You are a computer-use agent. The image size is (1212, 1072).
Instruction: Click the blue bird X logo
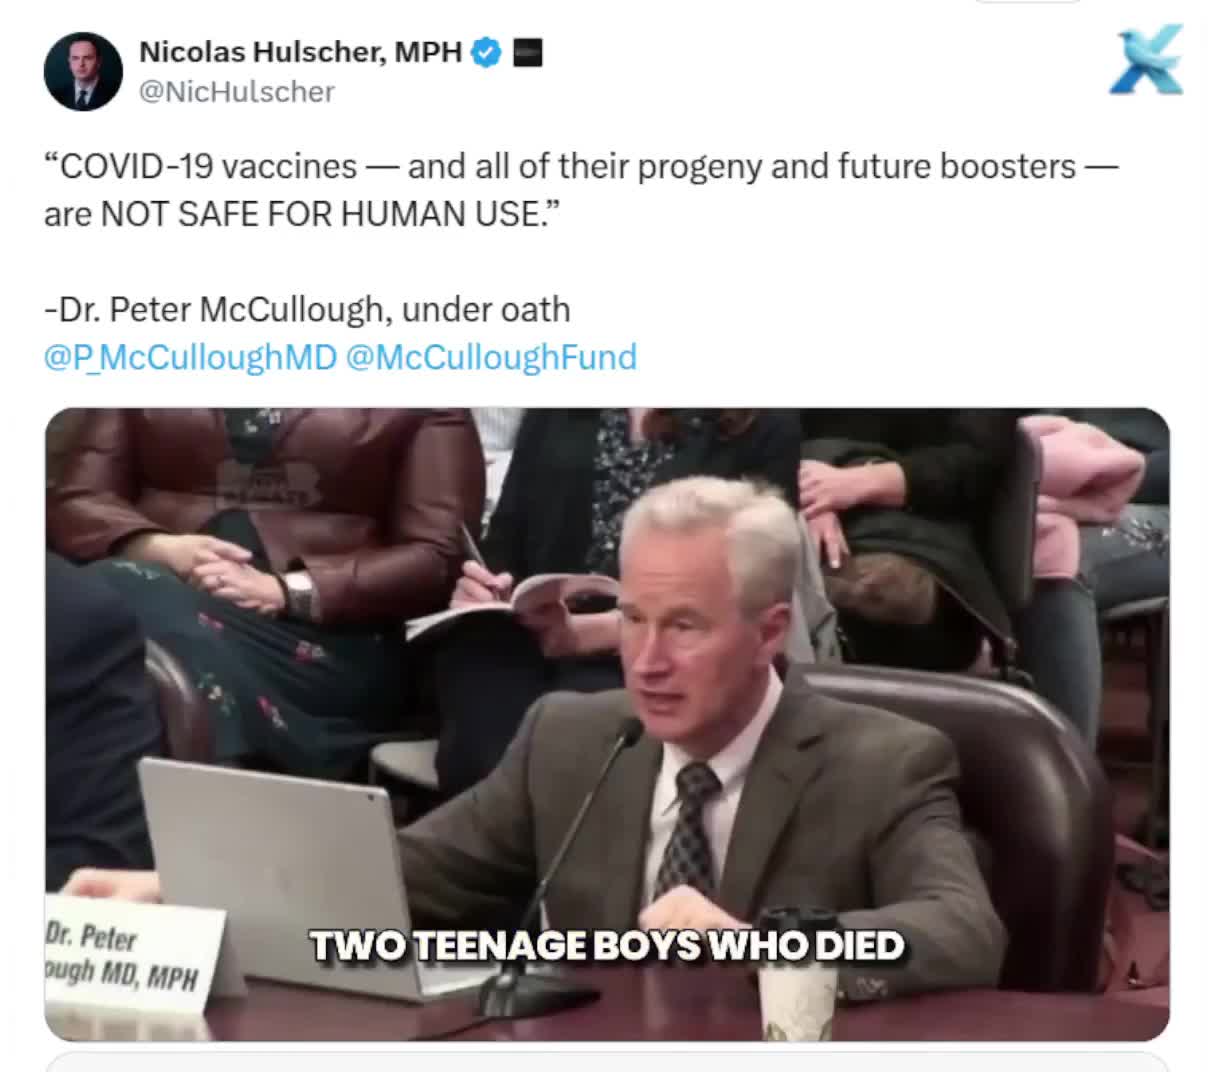point(1147,61)
